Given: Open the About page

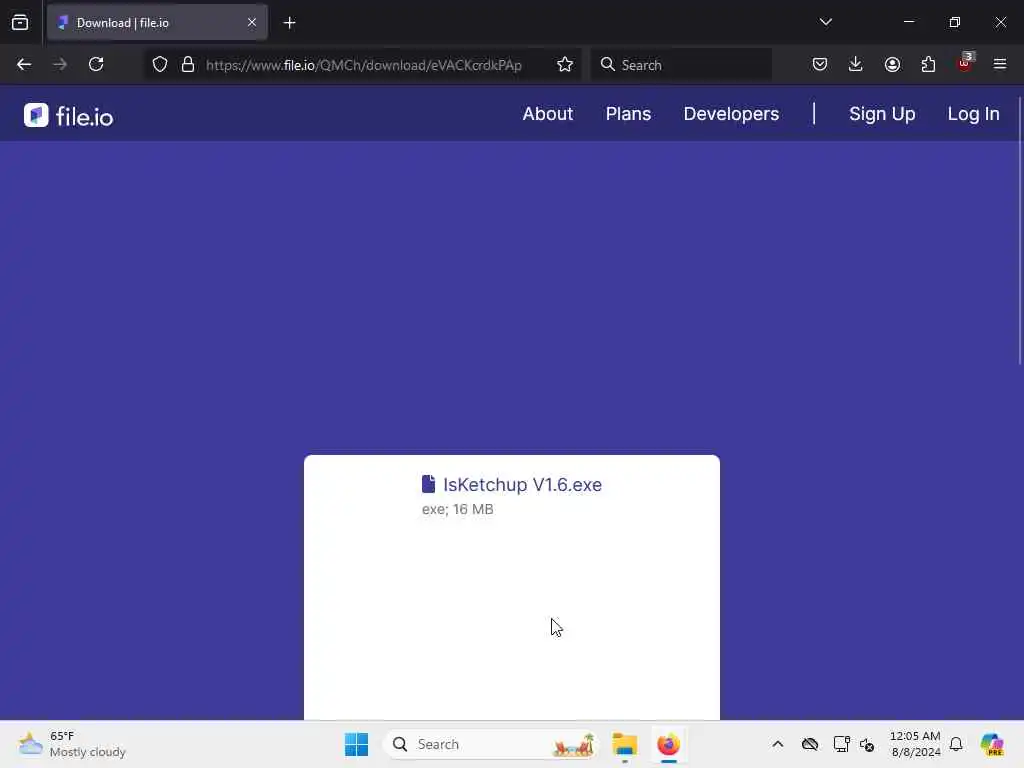Looking at the screenshot, I should 547,114.
